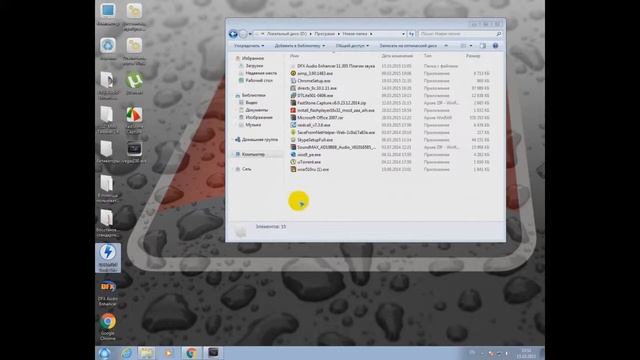Image resolution: width=640 pixels, height=360 pixels.
Task: Show more toolbar commands chevron
Action: [x=446, y=46]
